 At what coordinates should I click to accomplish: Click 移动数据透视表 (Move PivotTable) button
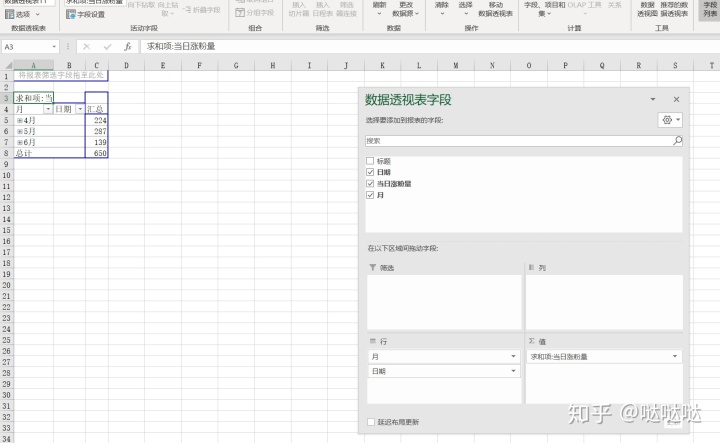point(495,9)
